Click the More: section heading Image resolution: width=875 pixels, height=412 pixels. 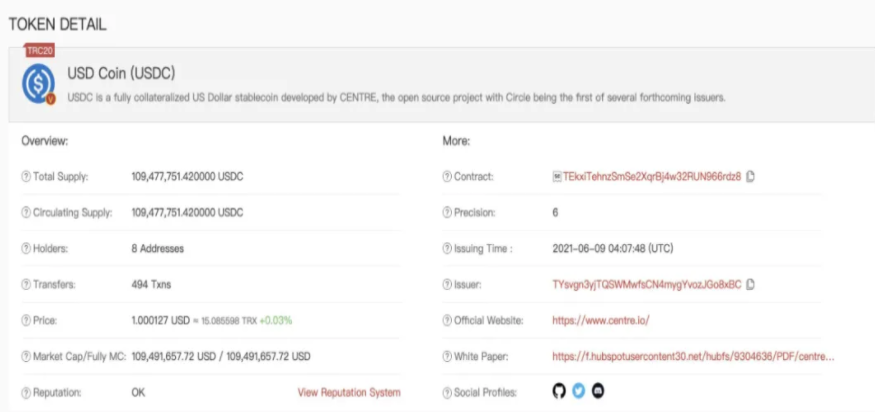click(x=456, y=141)
